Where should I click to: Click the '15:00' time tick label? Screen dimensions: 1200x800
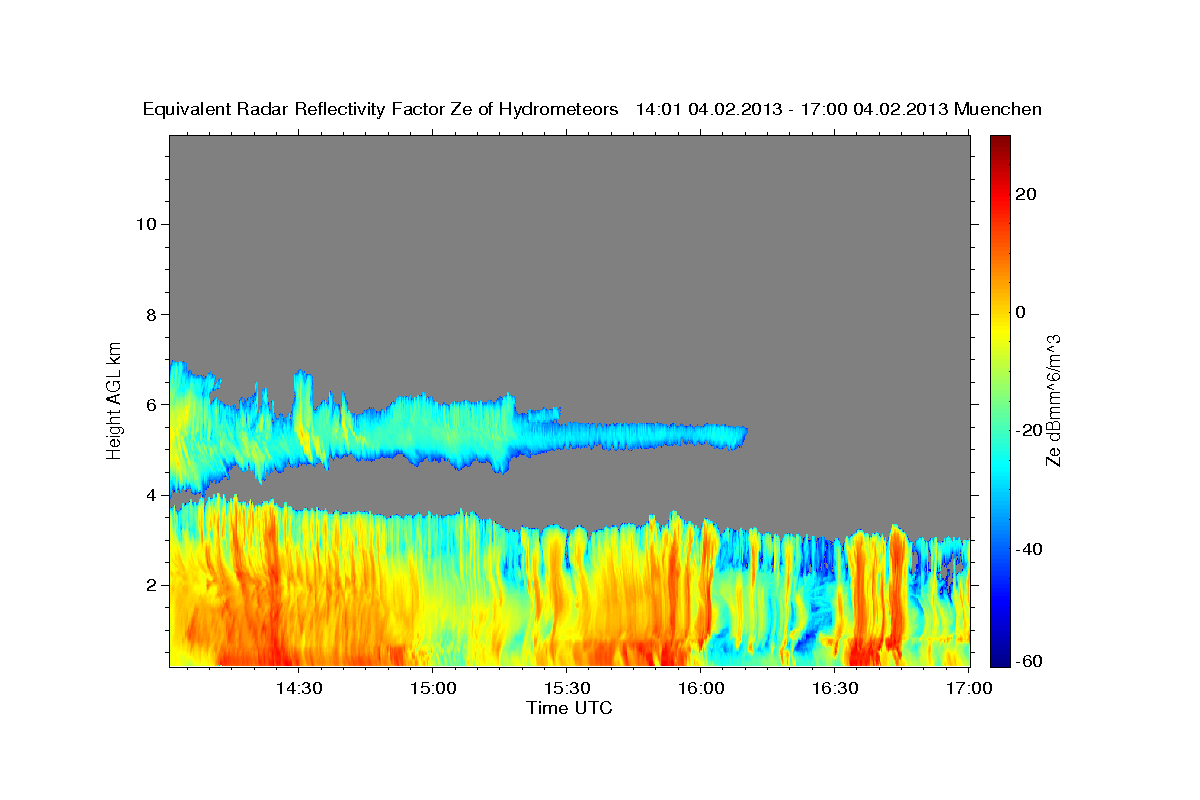(x=433, y=688)
